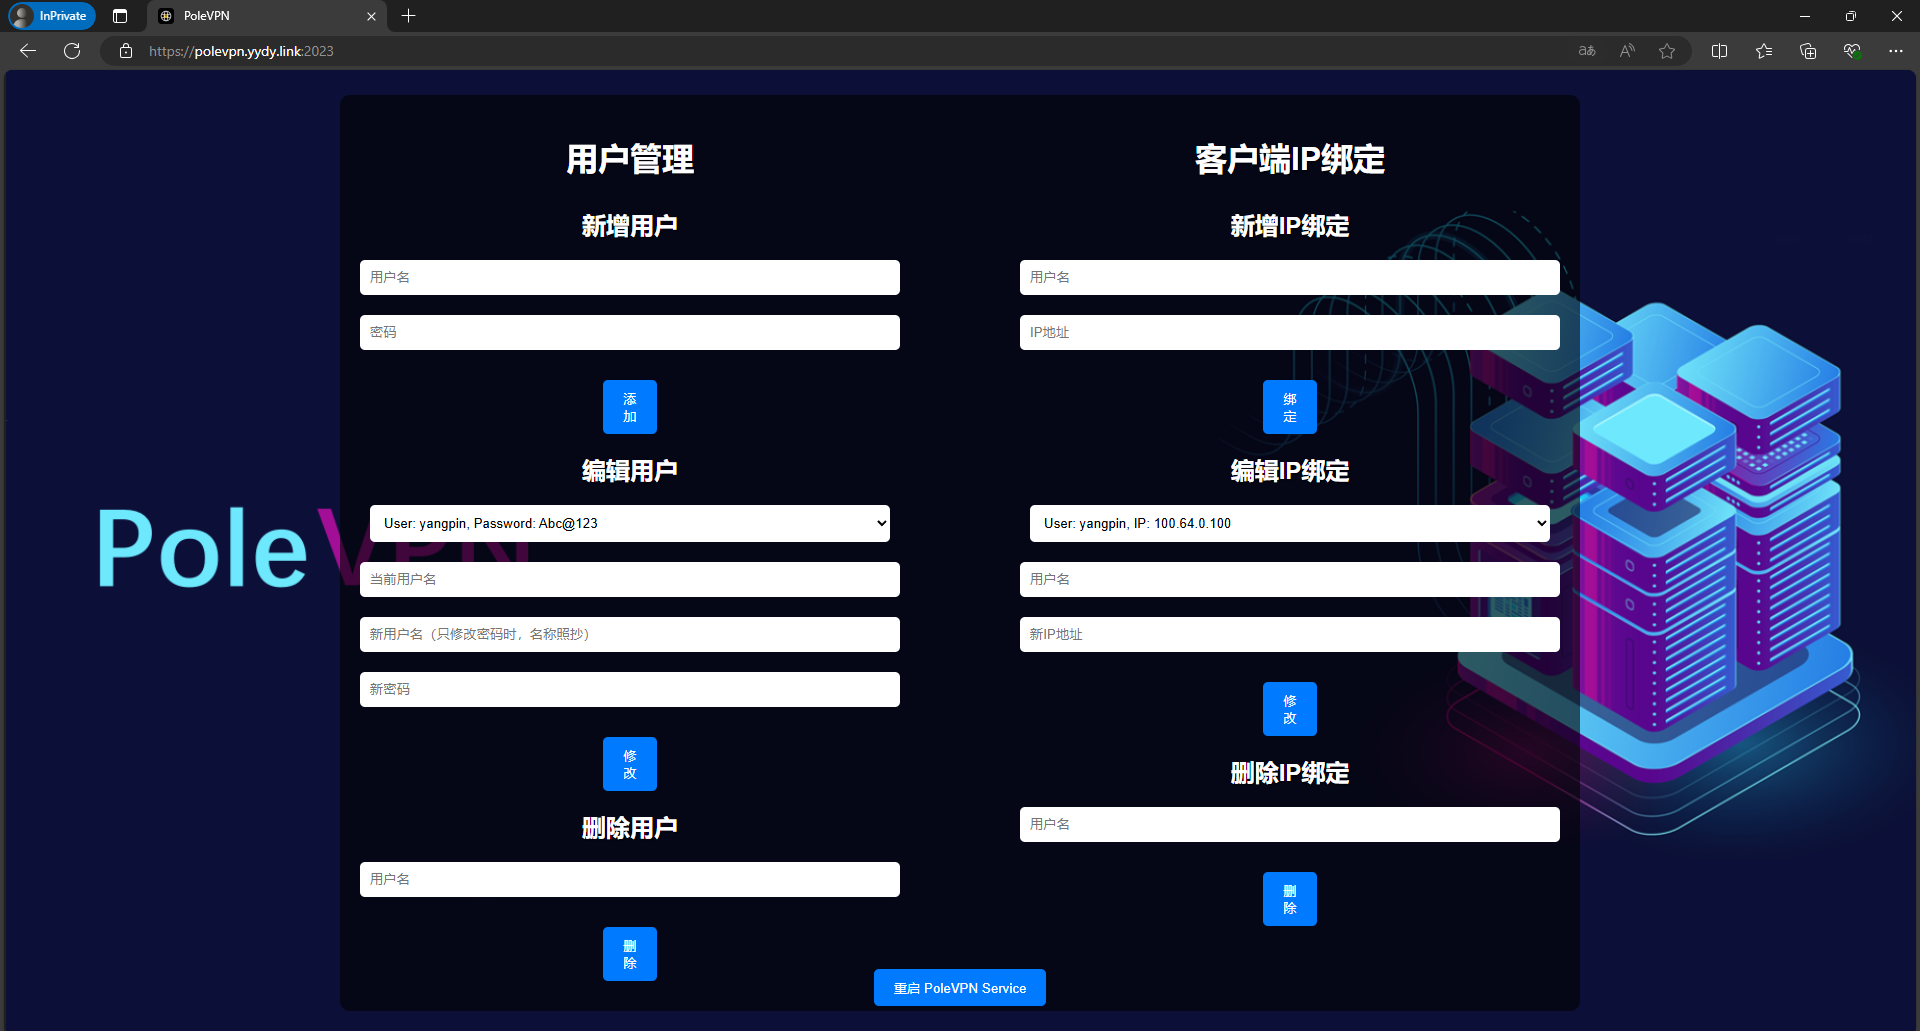Focus the username field under 删除用户
The height and width of the screenshot is (1031, 1920).
click(x=630, y=879)
